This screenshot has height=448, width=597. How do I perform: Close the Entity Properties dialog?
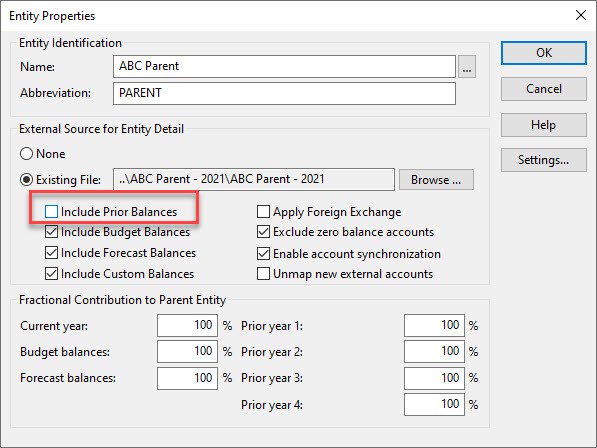click(581, 15)
